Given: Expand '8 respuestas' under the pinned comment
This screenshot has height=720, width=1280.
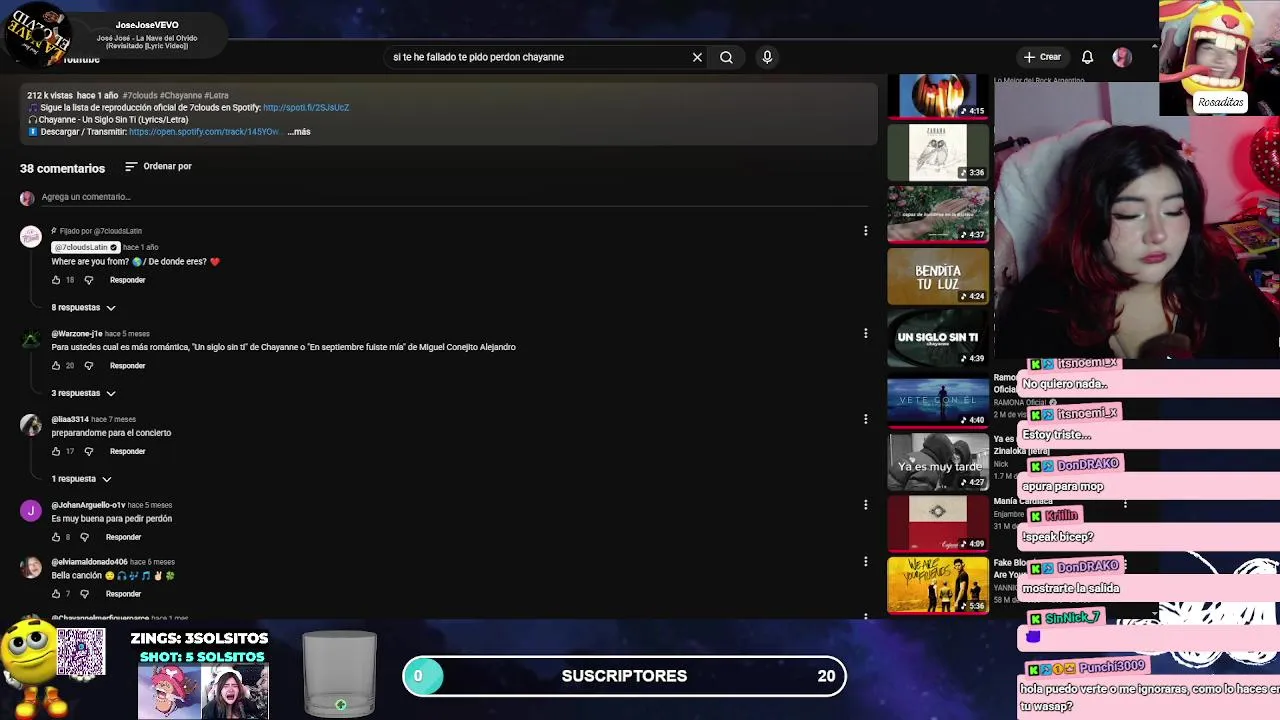Looking at the screenshot, I should point(84,308).
